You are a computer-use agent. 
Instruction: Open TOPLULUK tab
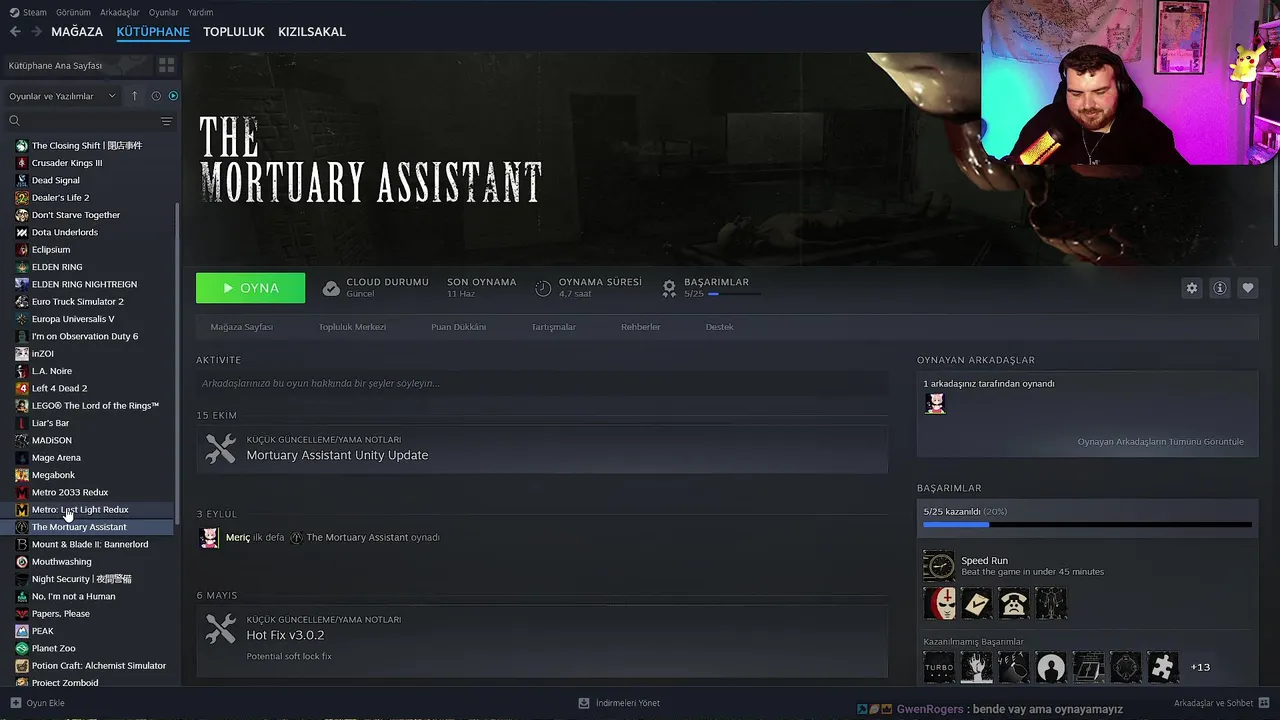tap(234, 32)
